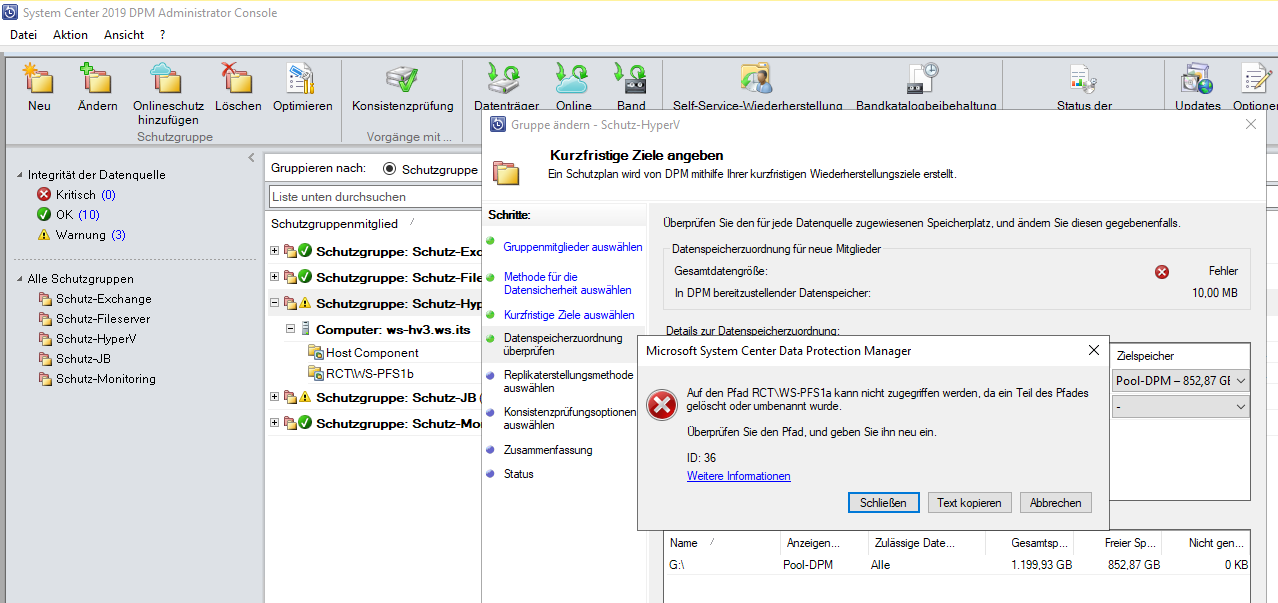Viewport: 1278px width, 603px height.
Task: Collapse Schutzgruppe Schutz-HyperV row
Action: pos(275,303)
